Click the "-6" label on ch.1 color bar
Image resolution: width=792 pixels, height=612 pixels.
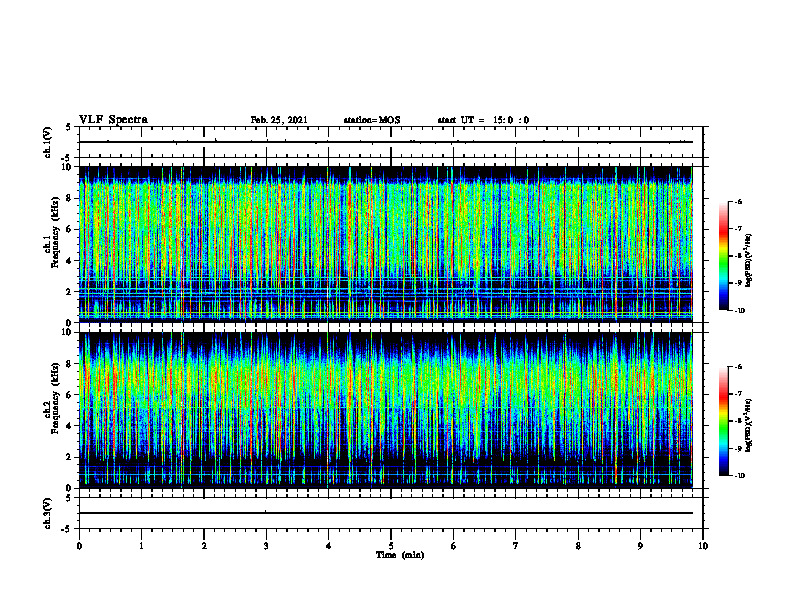(738, 201)
